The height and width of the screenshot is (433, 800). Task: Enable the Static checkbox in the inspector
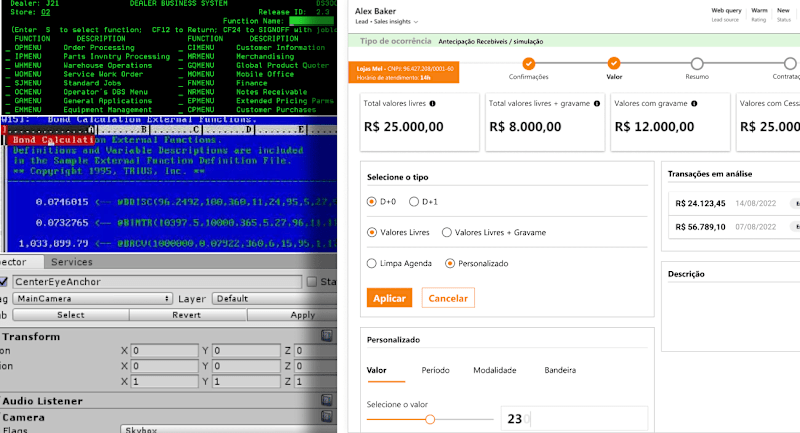312,282
